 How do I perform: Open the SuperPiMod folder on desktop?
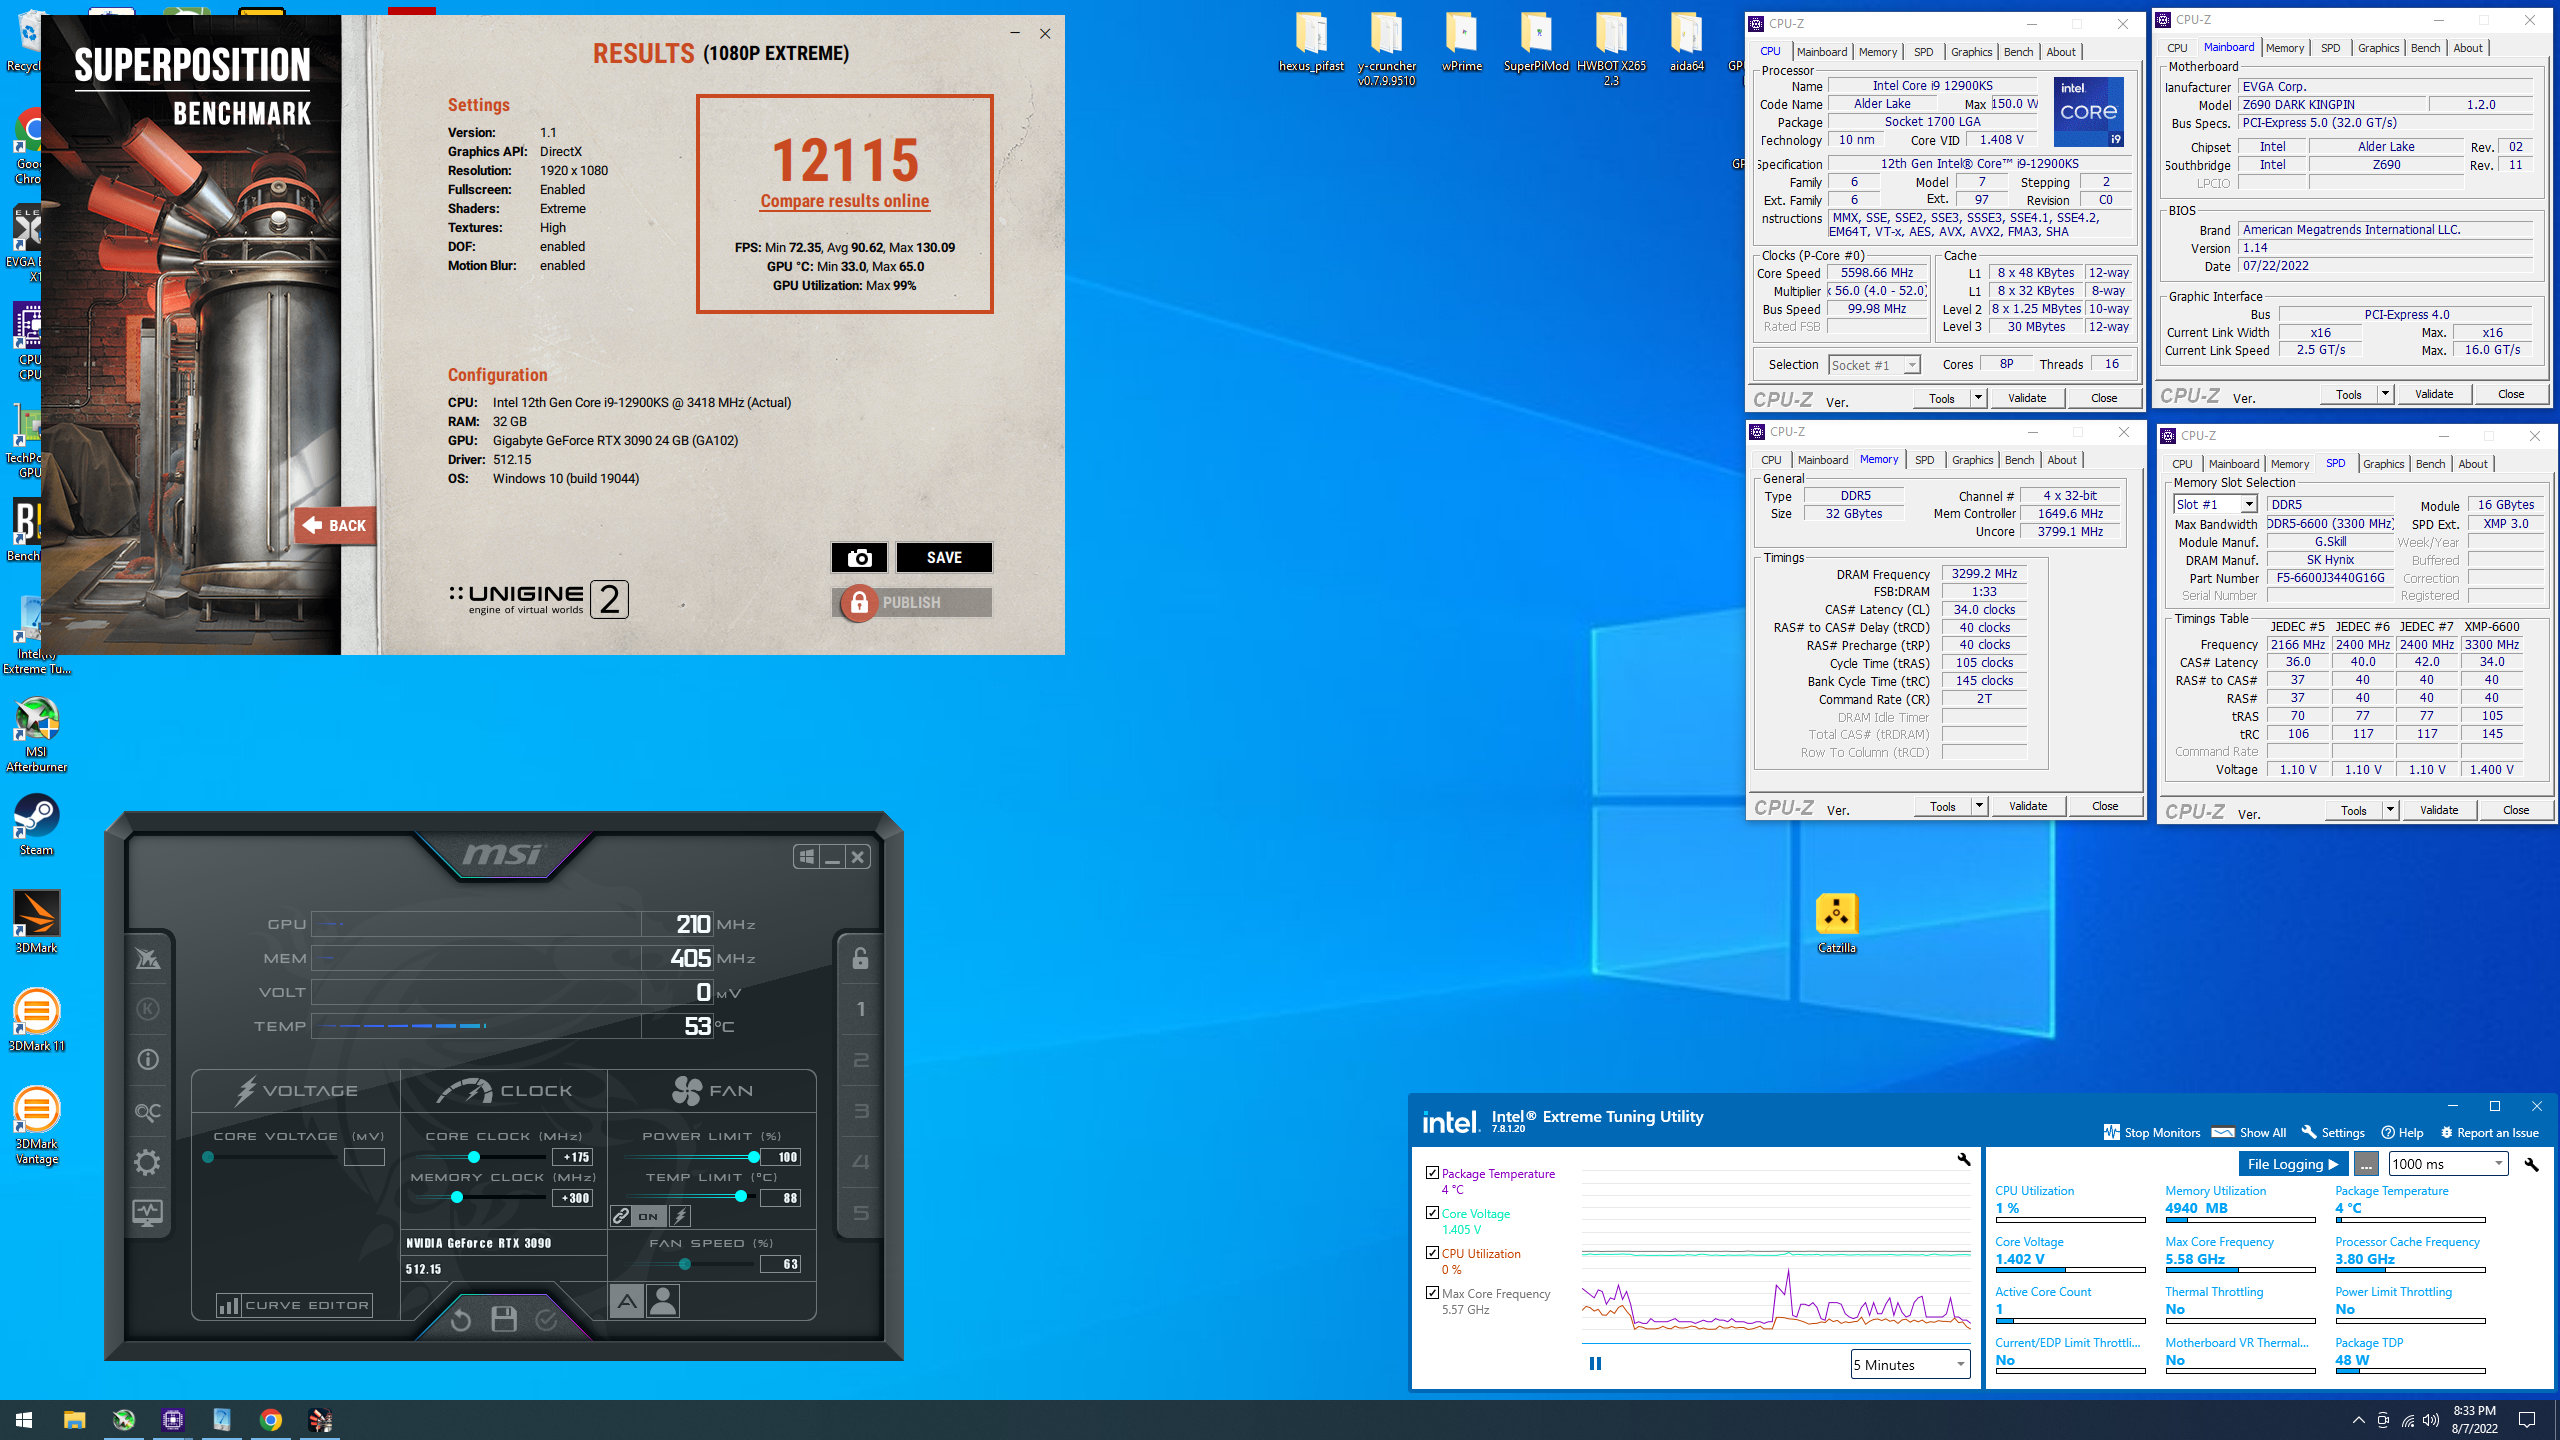coord(1536,42)
